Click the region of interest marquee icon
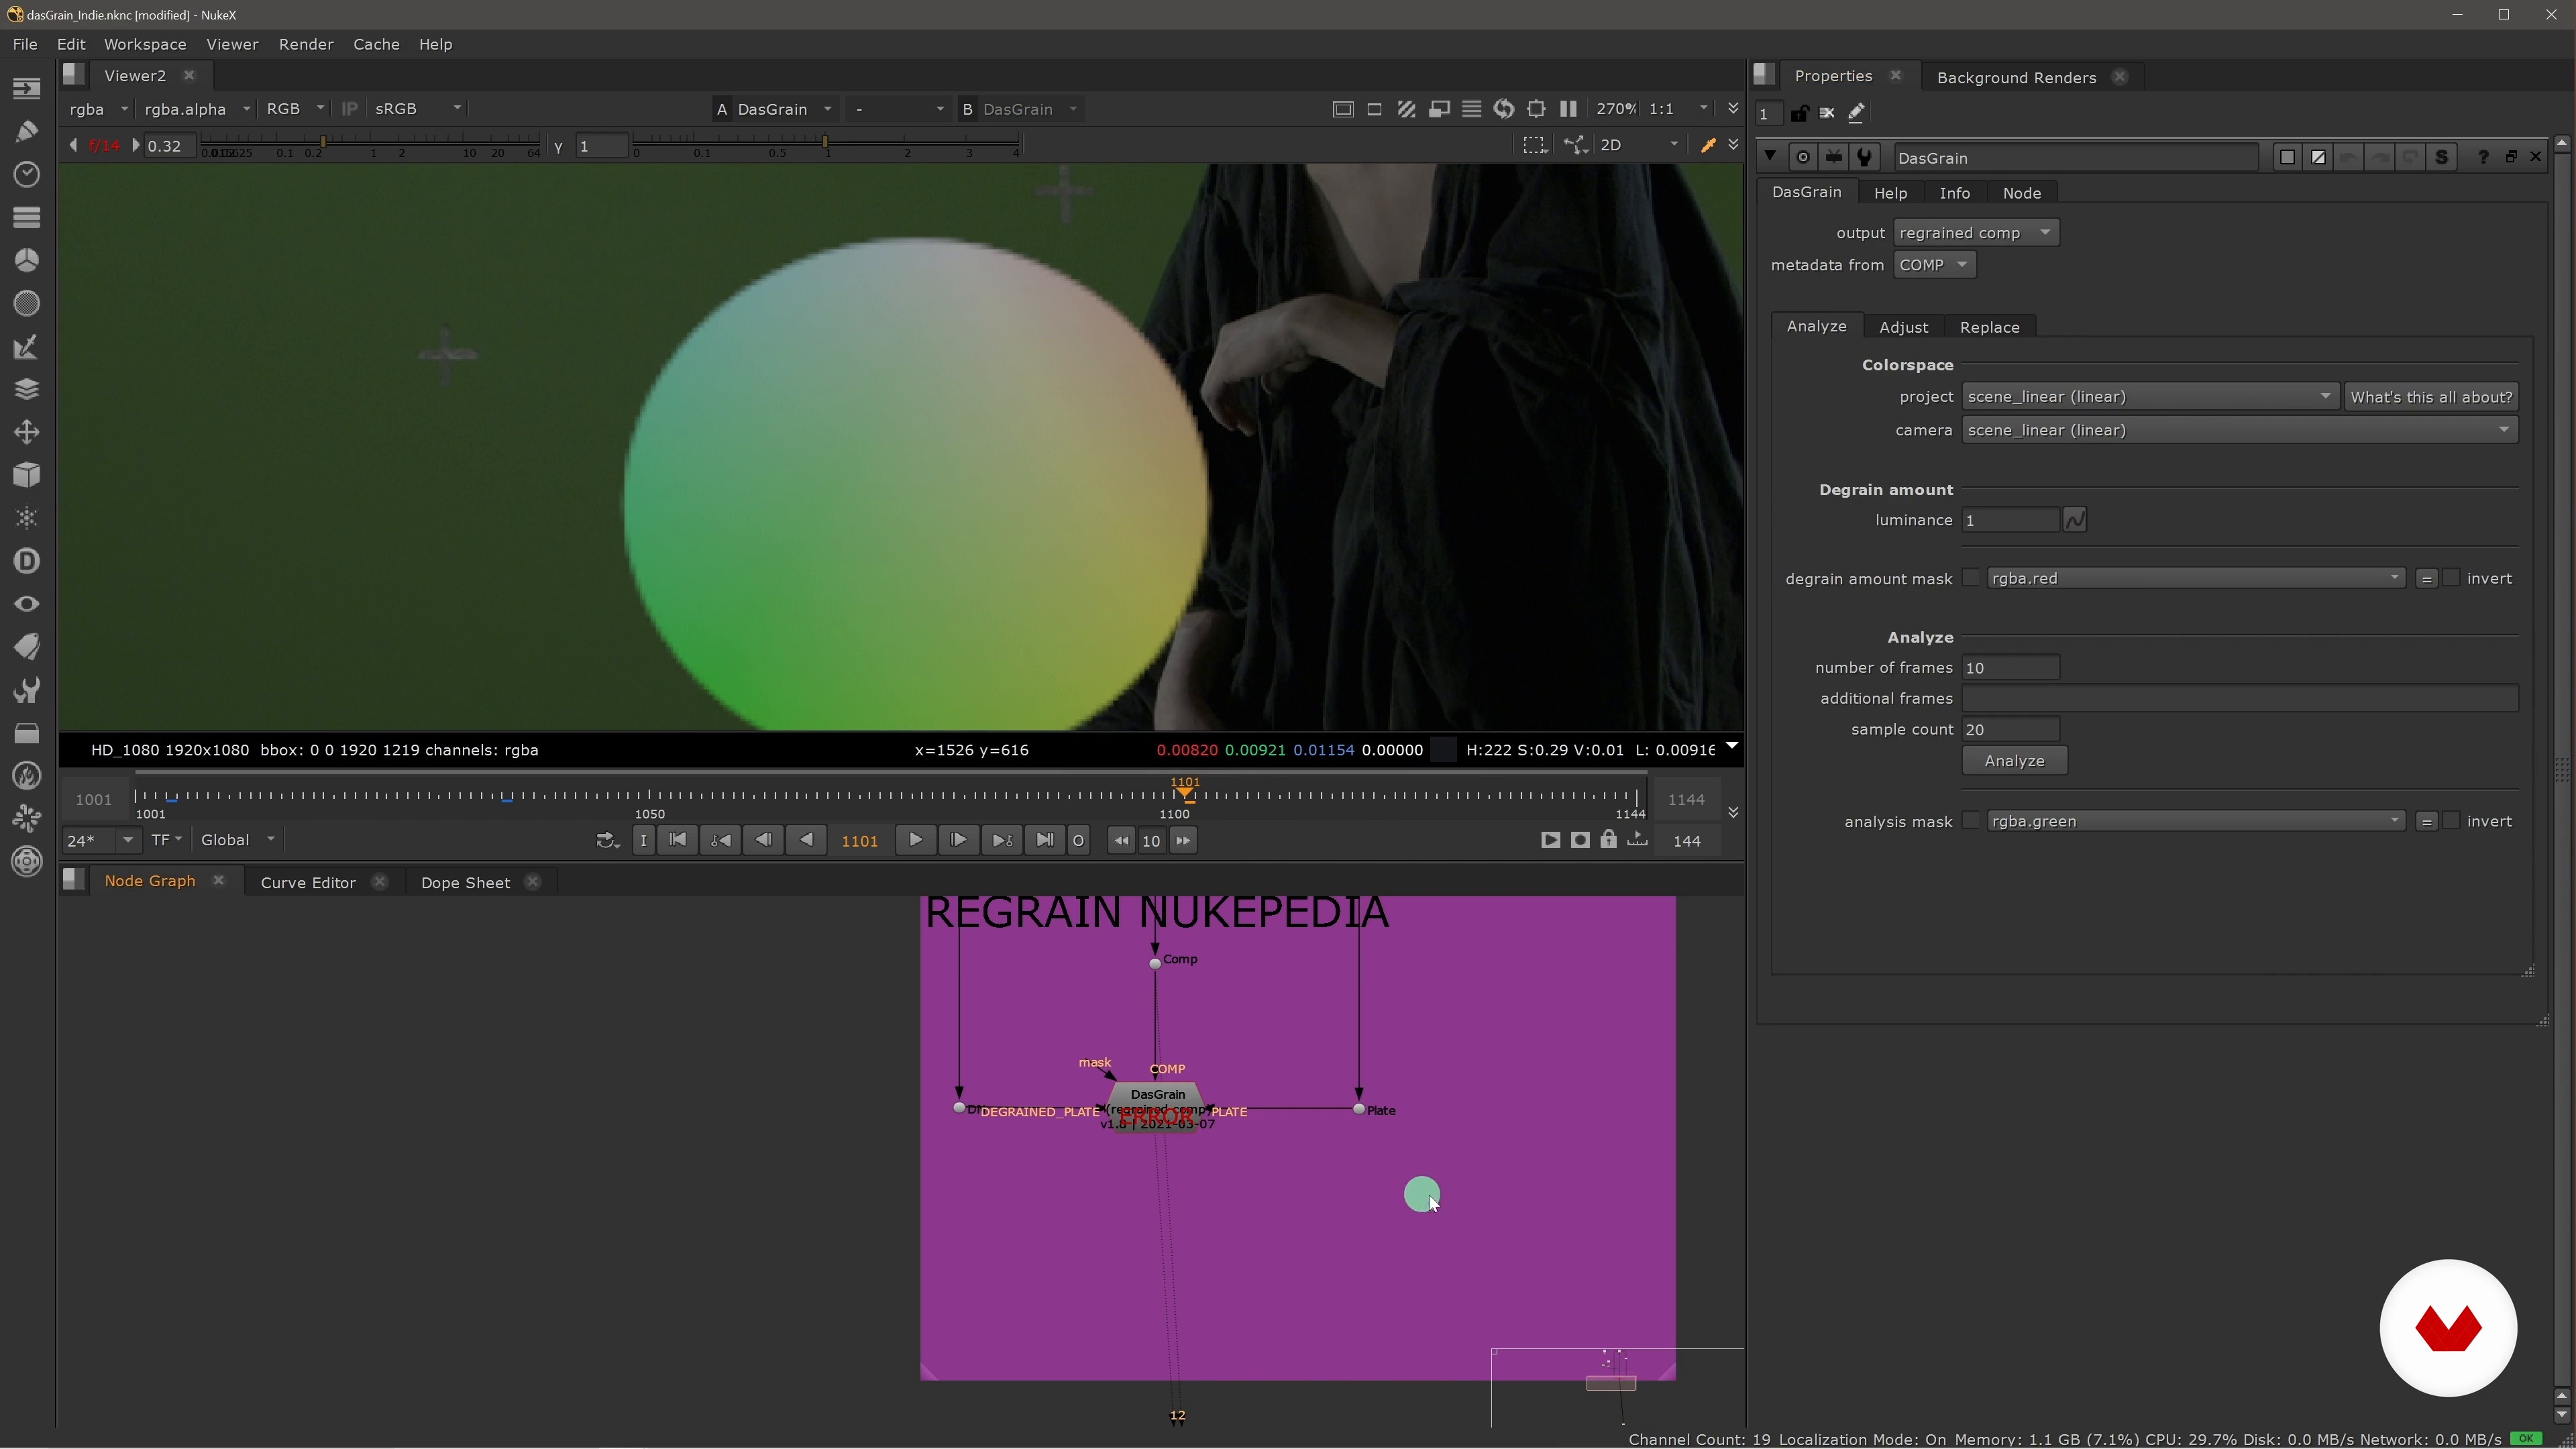This screenshot has height=1449, width=2576. pyautogui.click(x=1534, y=145)
